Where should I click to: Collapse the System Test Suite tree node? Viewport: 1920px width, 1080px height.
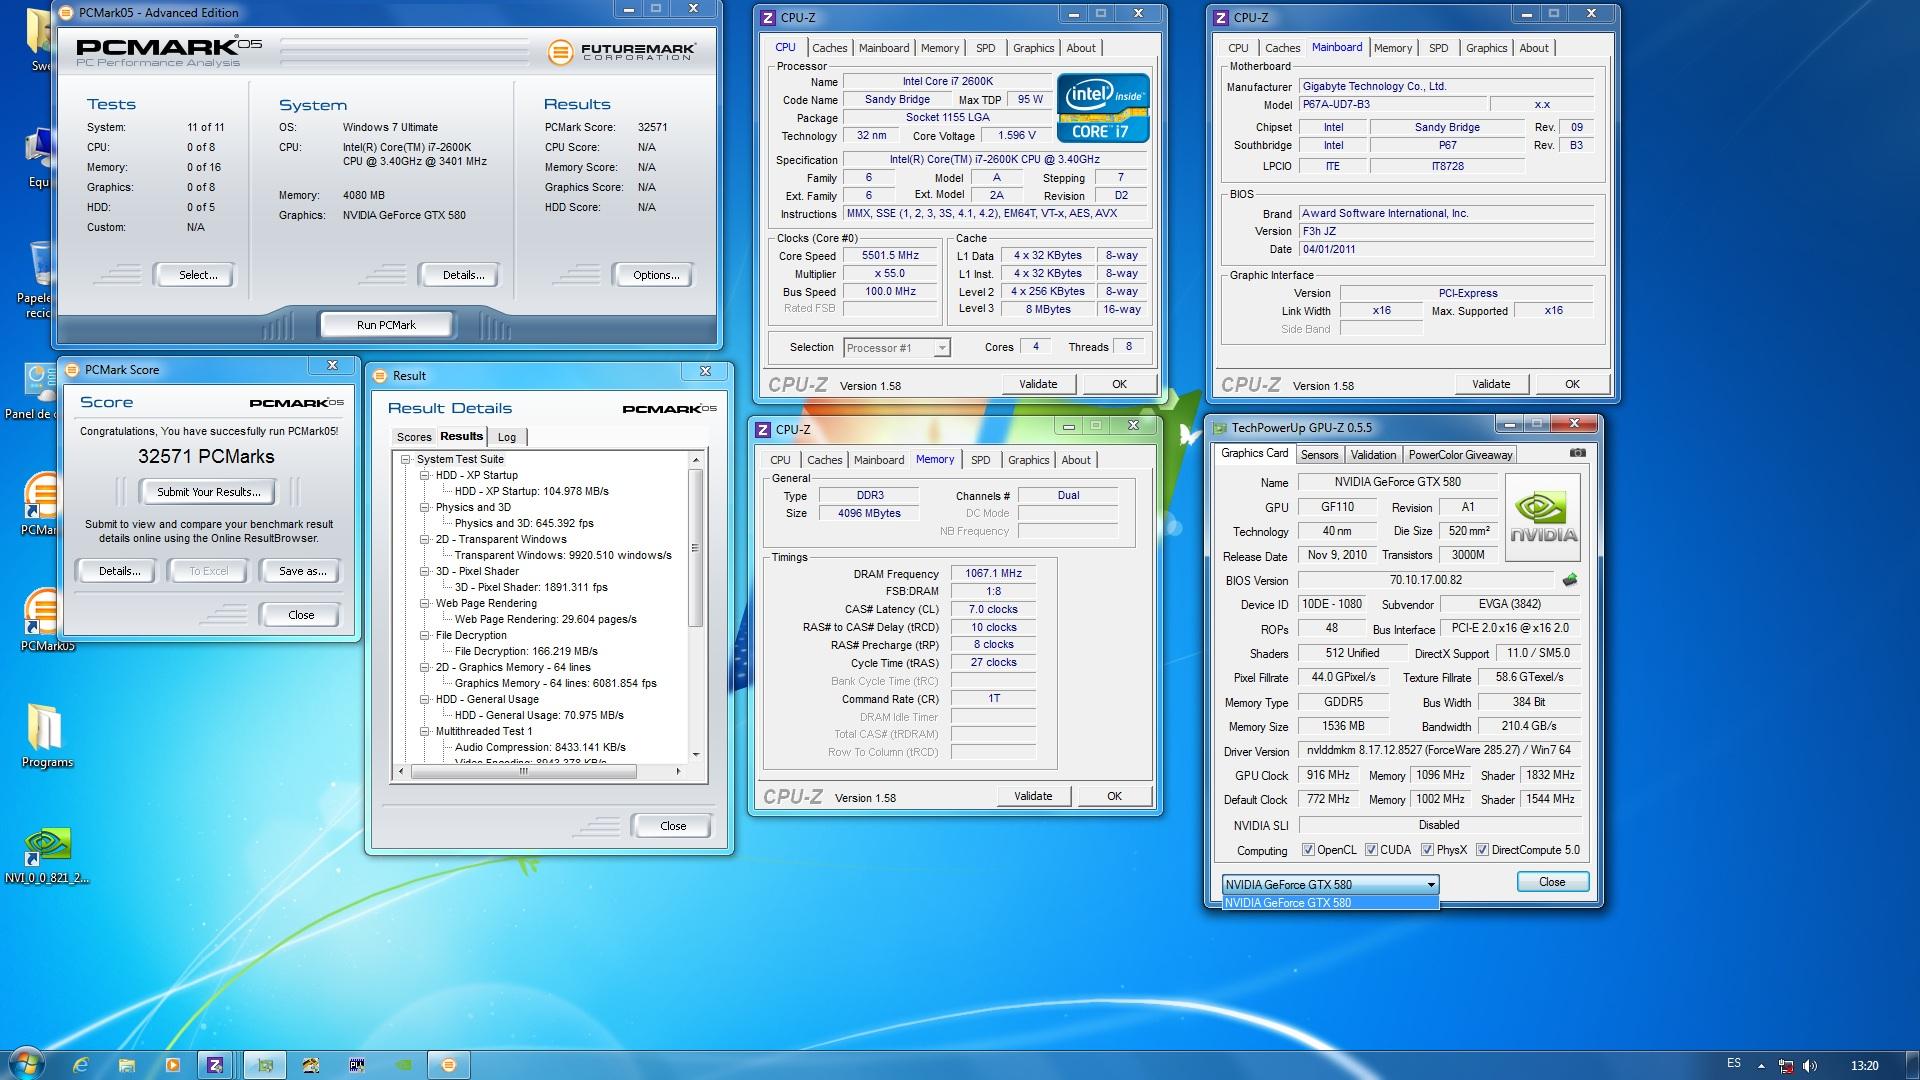(406, 459)
